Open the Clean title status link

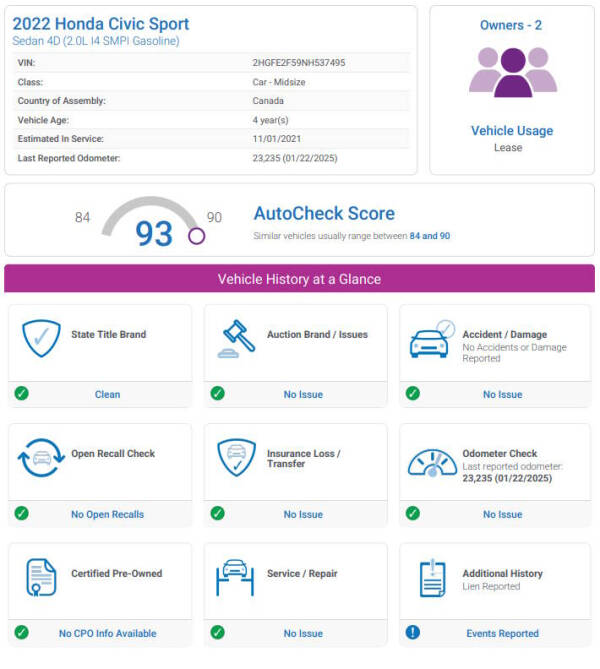pyautogui.click(x=107, y=394)
